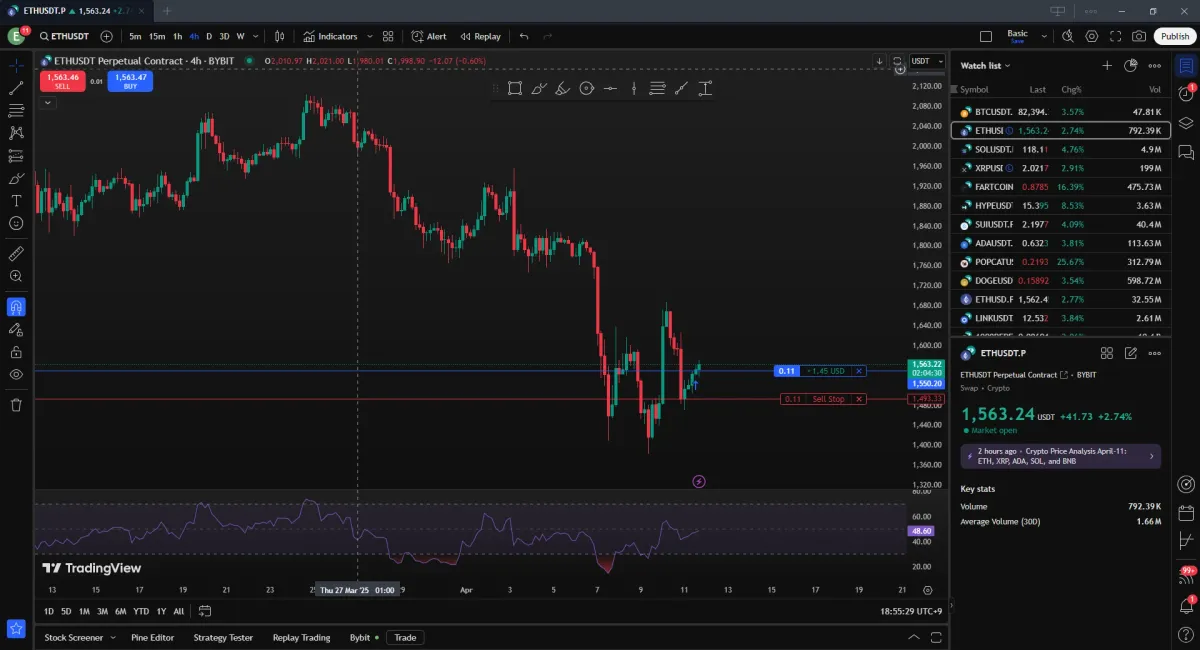Open watch list advanced view pie icon
Image resolution: width=1200 pixels, height=650 pixels.
click(1131, 65)
